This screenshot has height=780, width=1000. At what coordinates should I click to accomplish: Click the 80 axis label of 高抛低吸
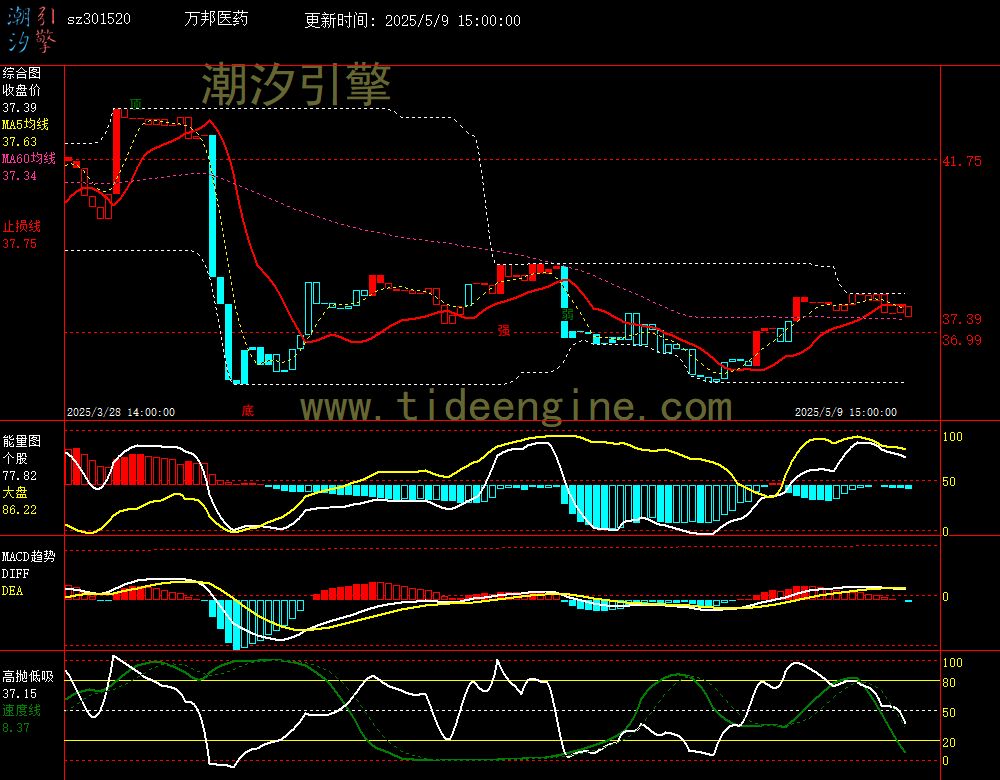tap(949, 682)
